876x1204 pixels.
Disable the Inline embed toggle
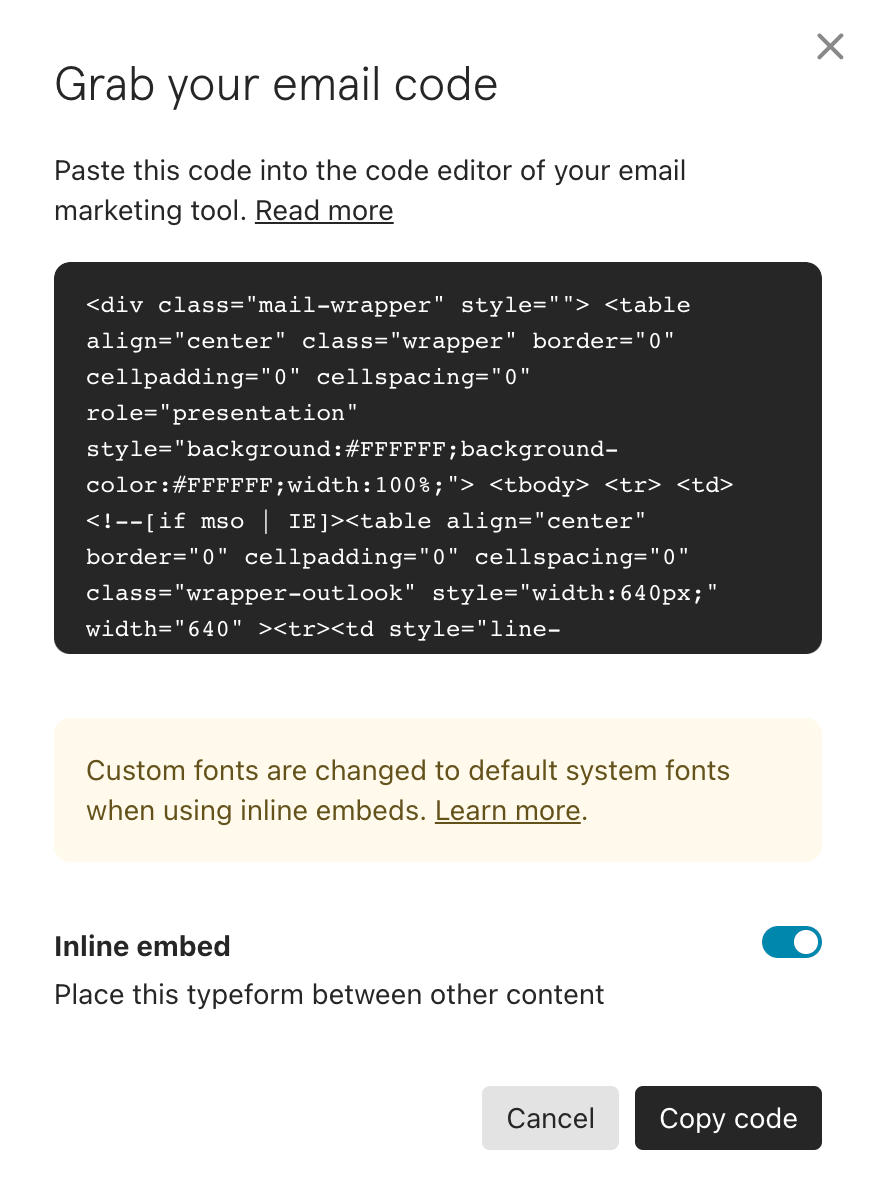[792, 942]
